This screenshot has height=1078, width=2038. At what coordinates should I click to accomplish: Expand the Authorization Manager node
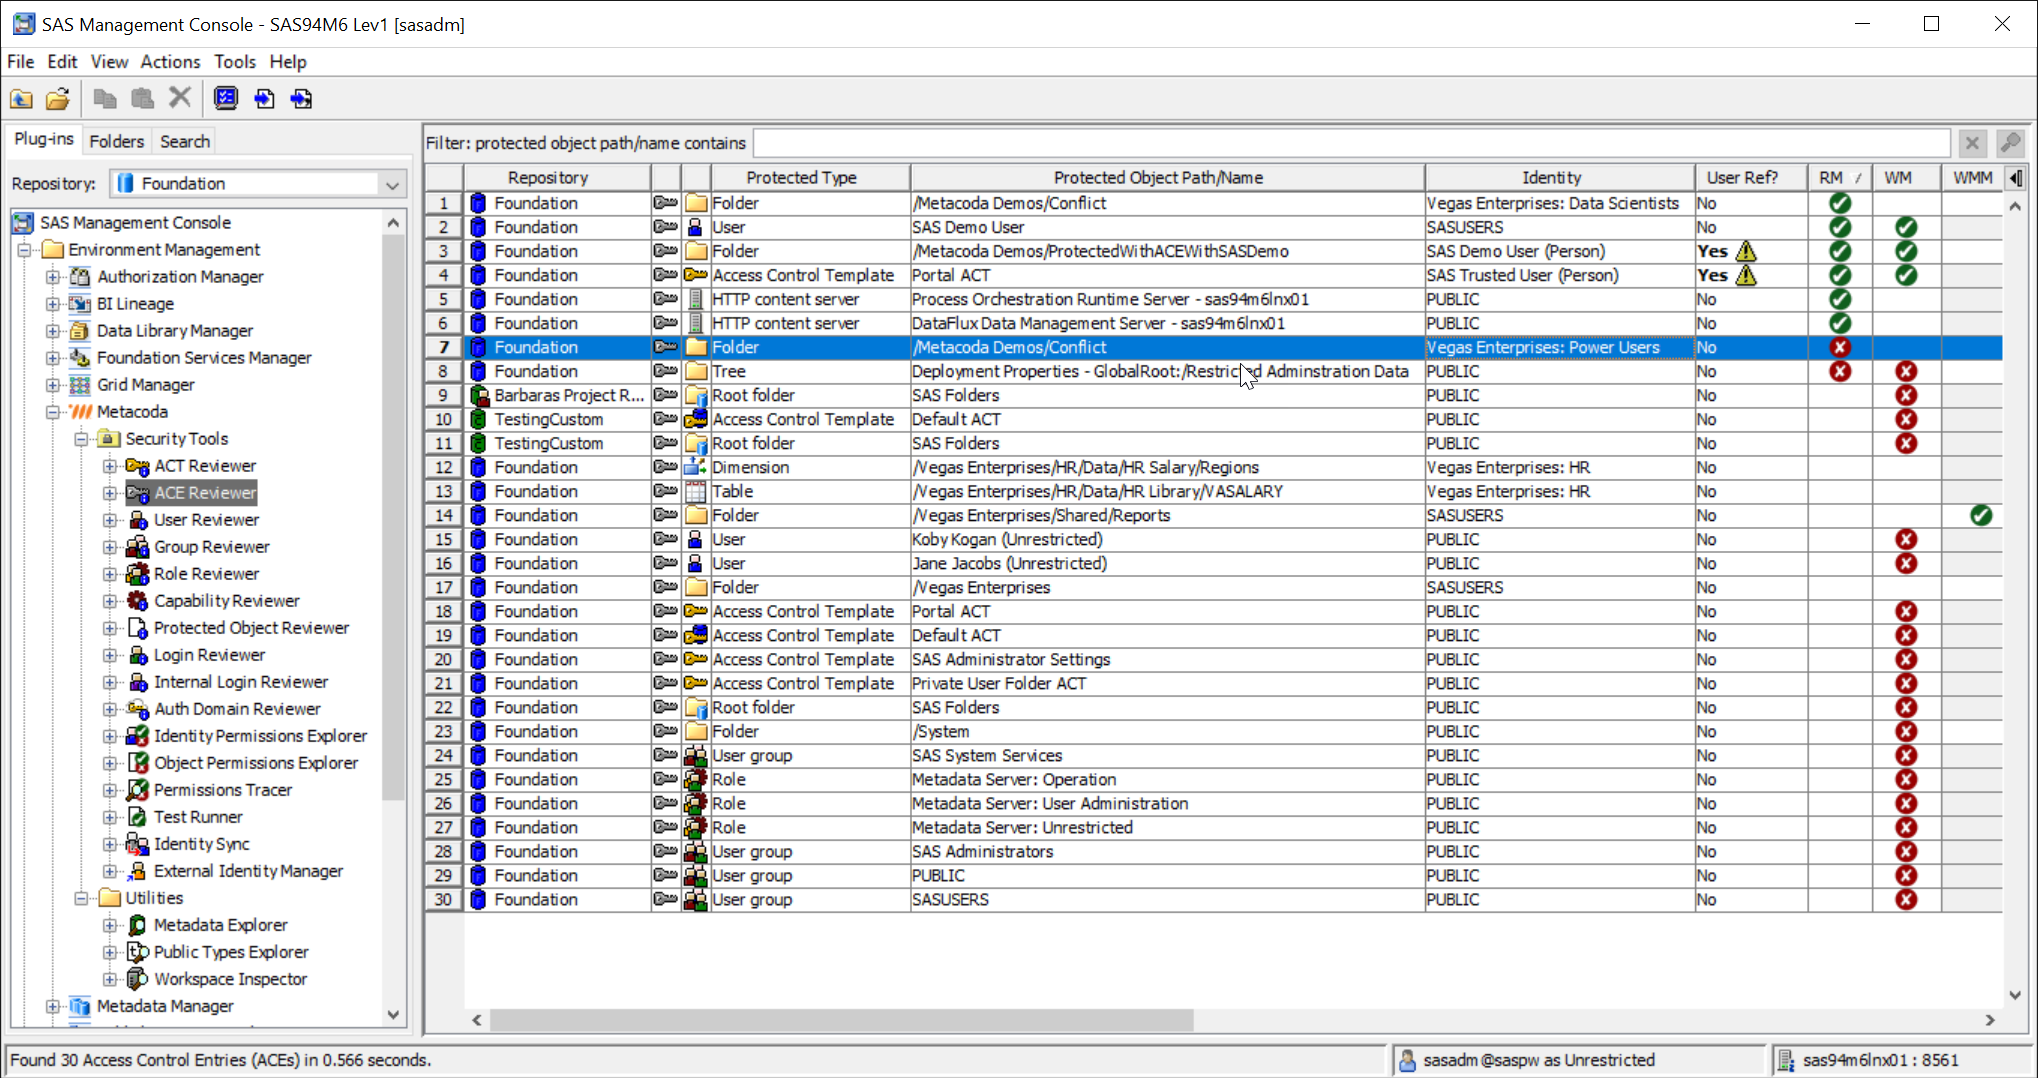(53, 277)
